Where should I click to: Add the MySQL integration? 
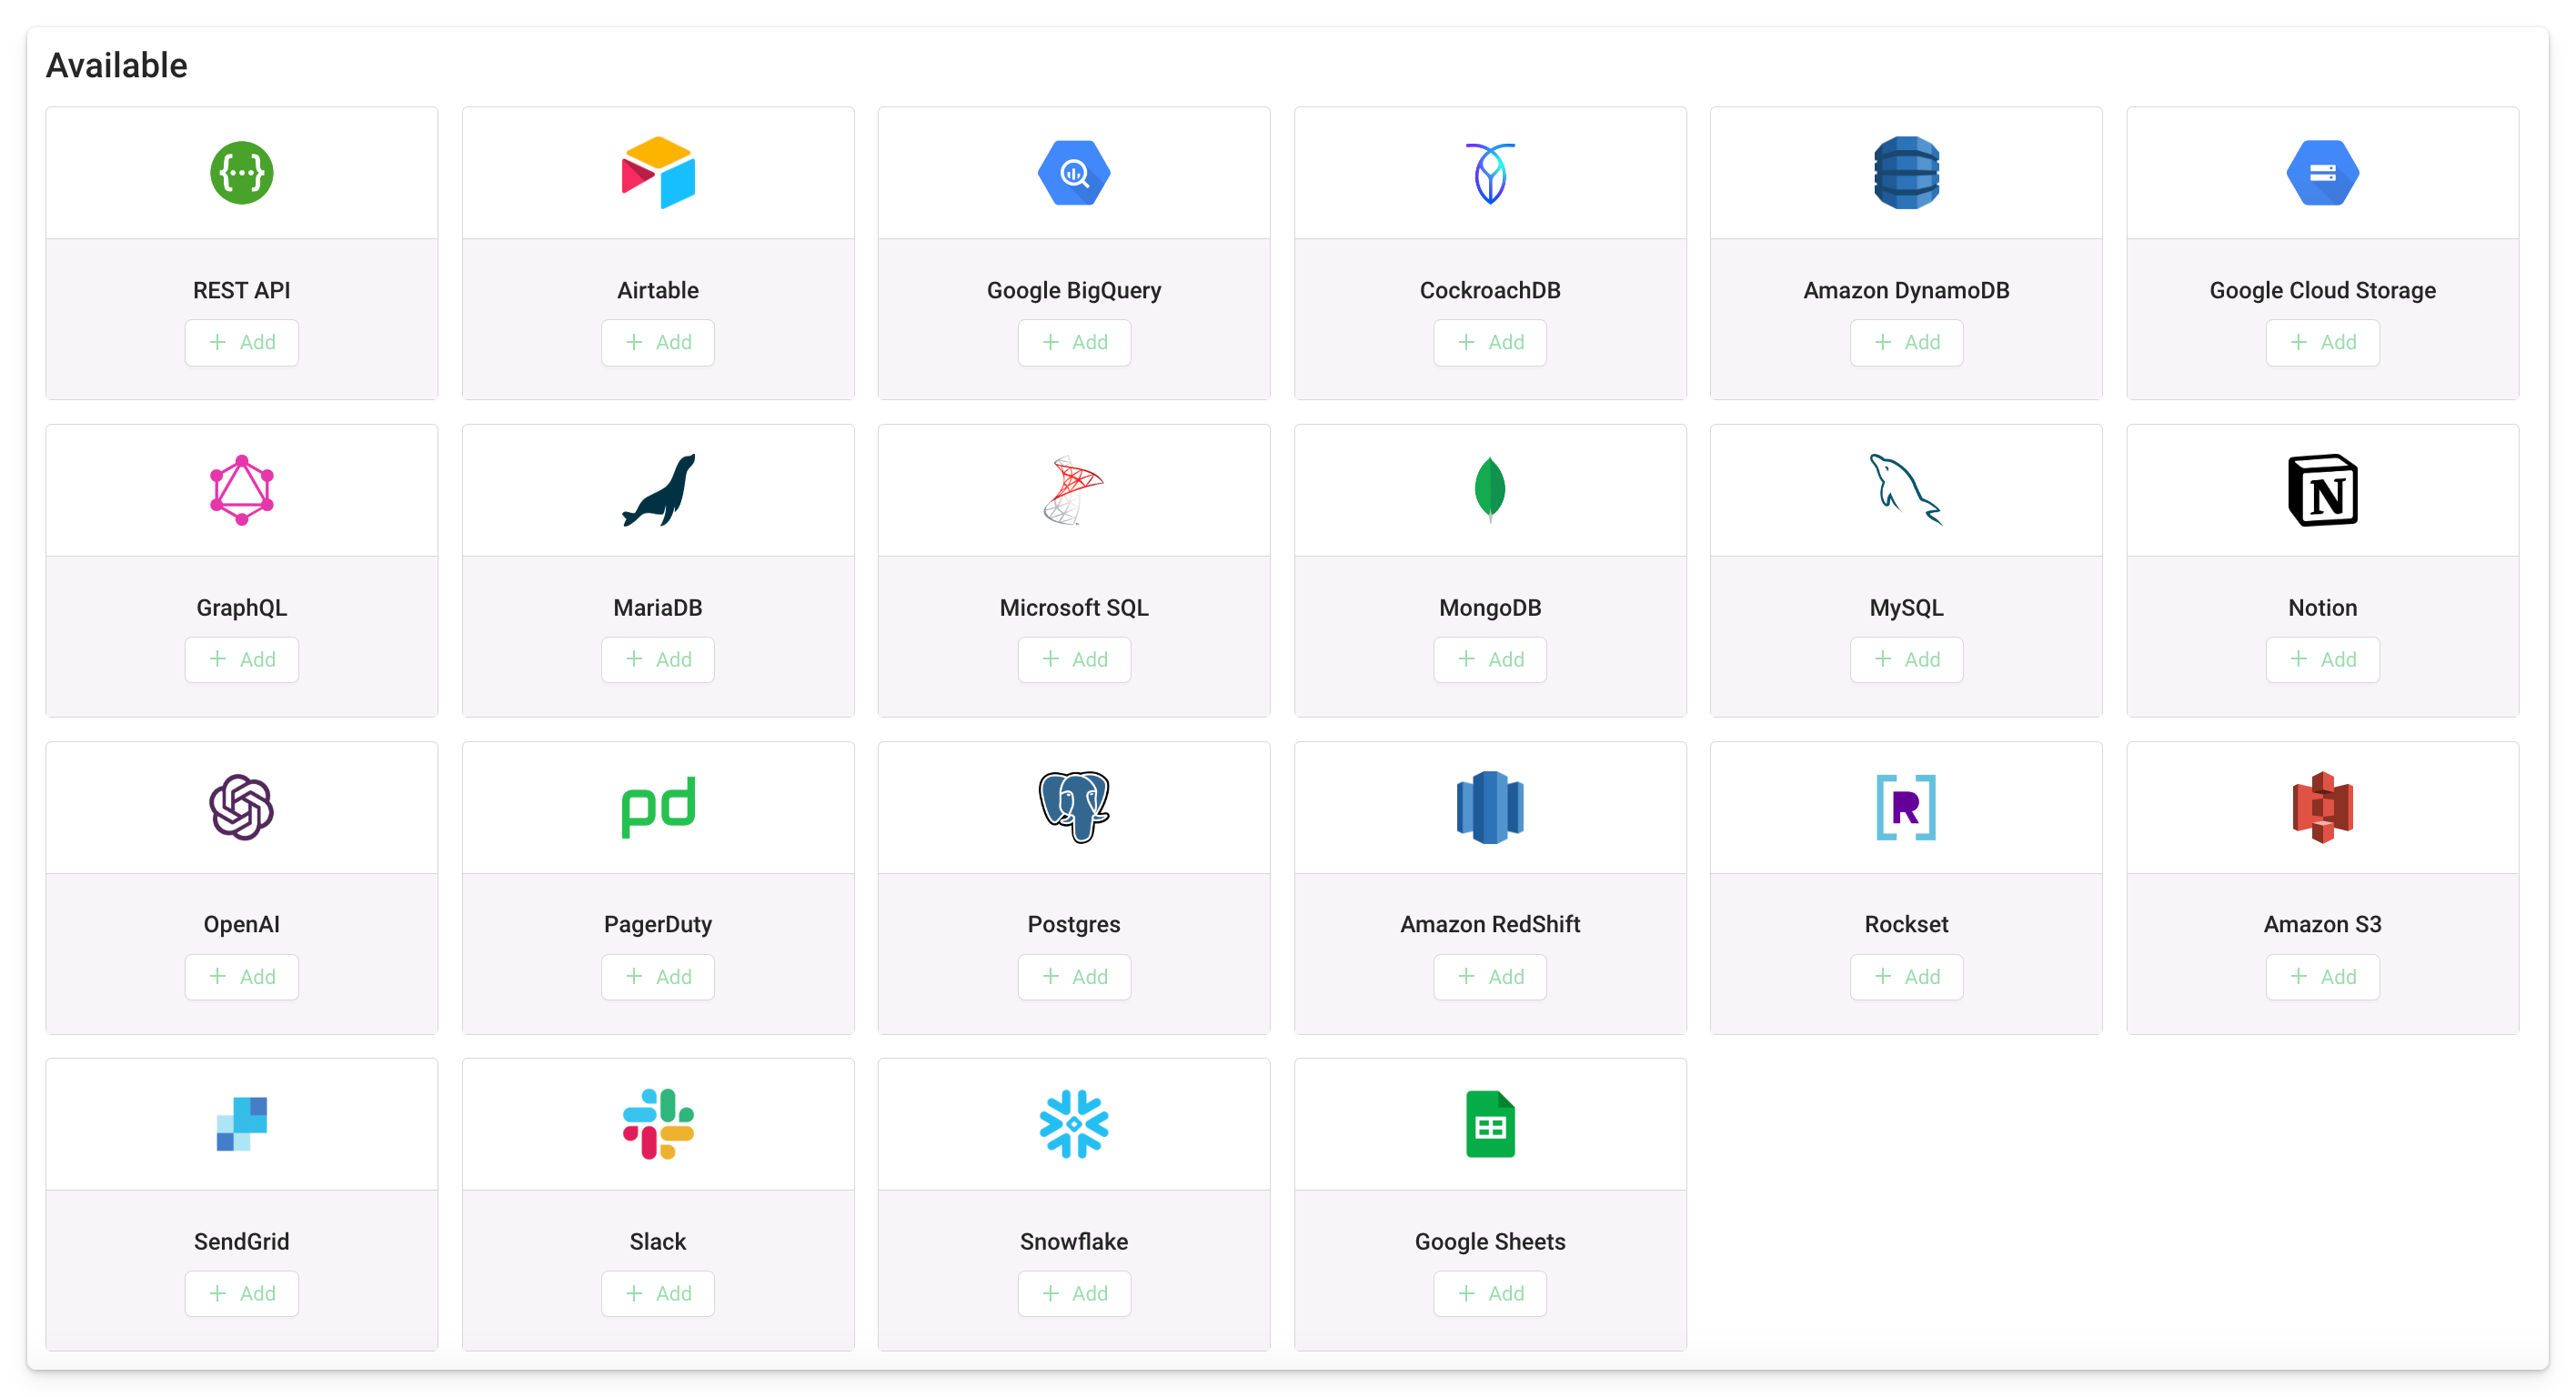point(1906,658)
